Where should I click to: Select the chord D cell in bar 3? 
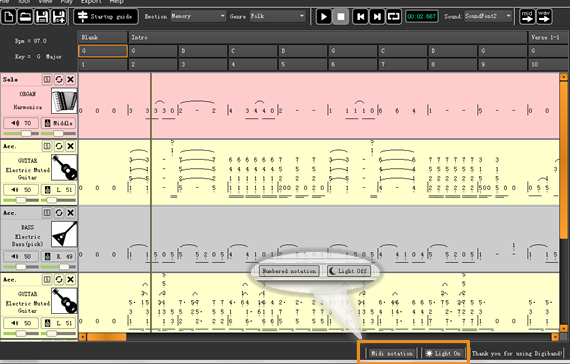pyautogui.click(x=203, y=51)
